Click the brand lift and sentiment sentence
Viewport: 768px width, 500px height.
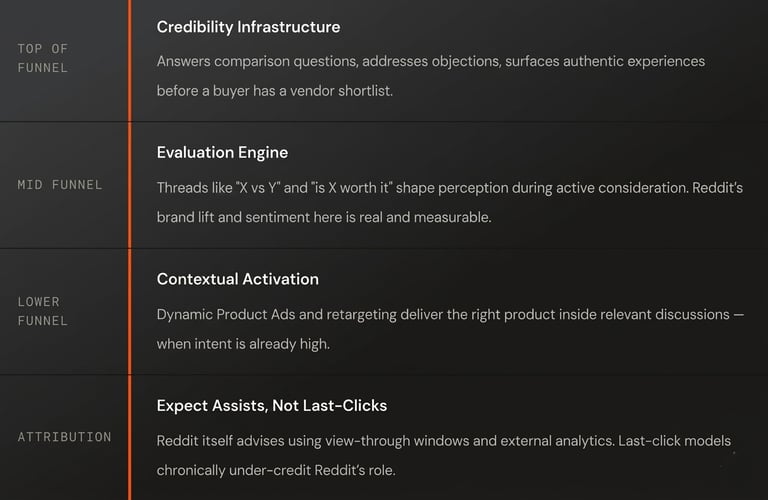click(324, 217)
